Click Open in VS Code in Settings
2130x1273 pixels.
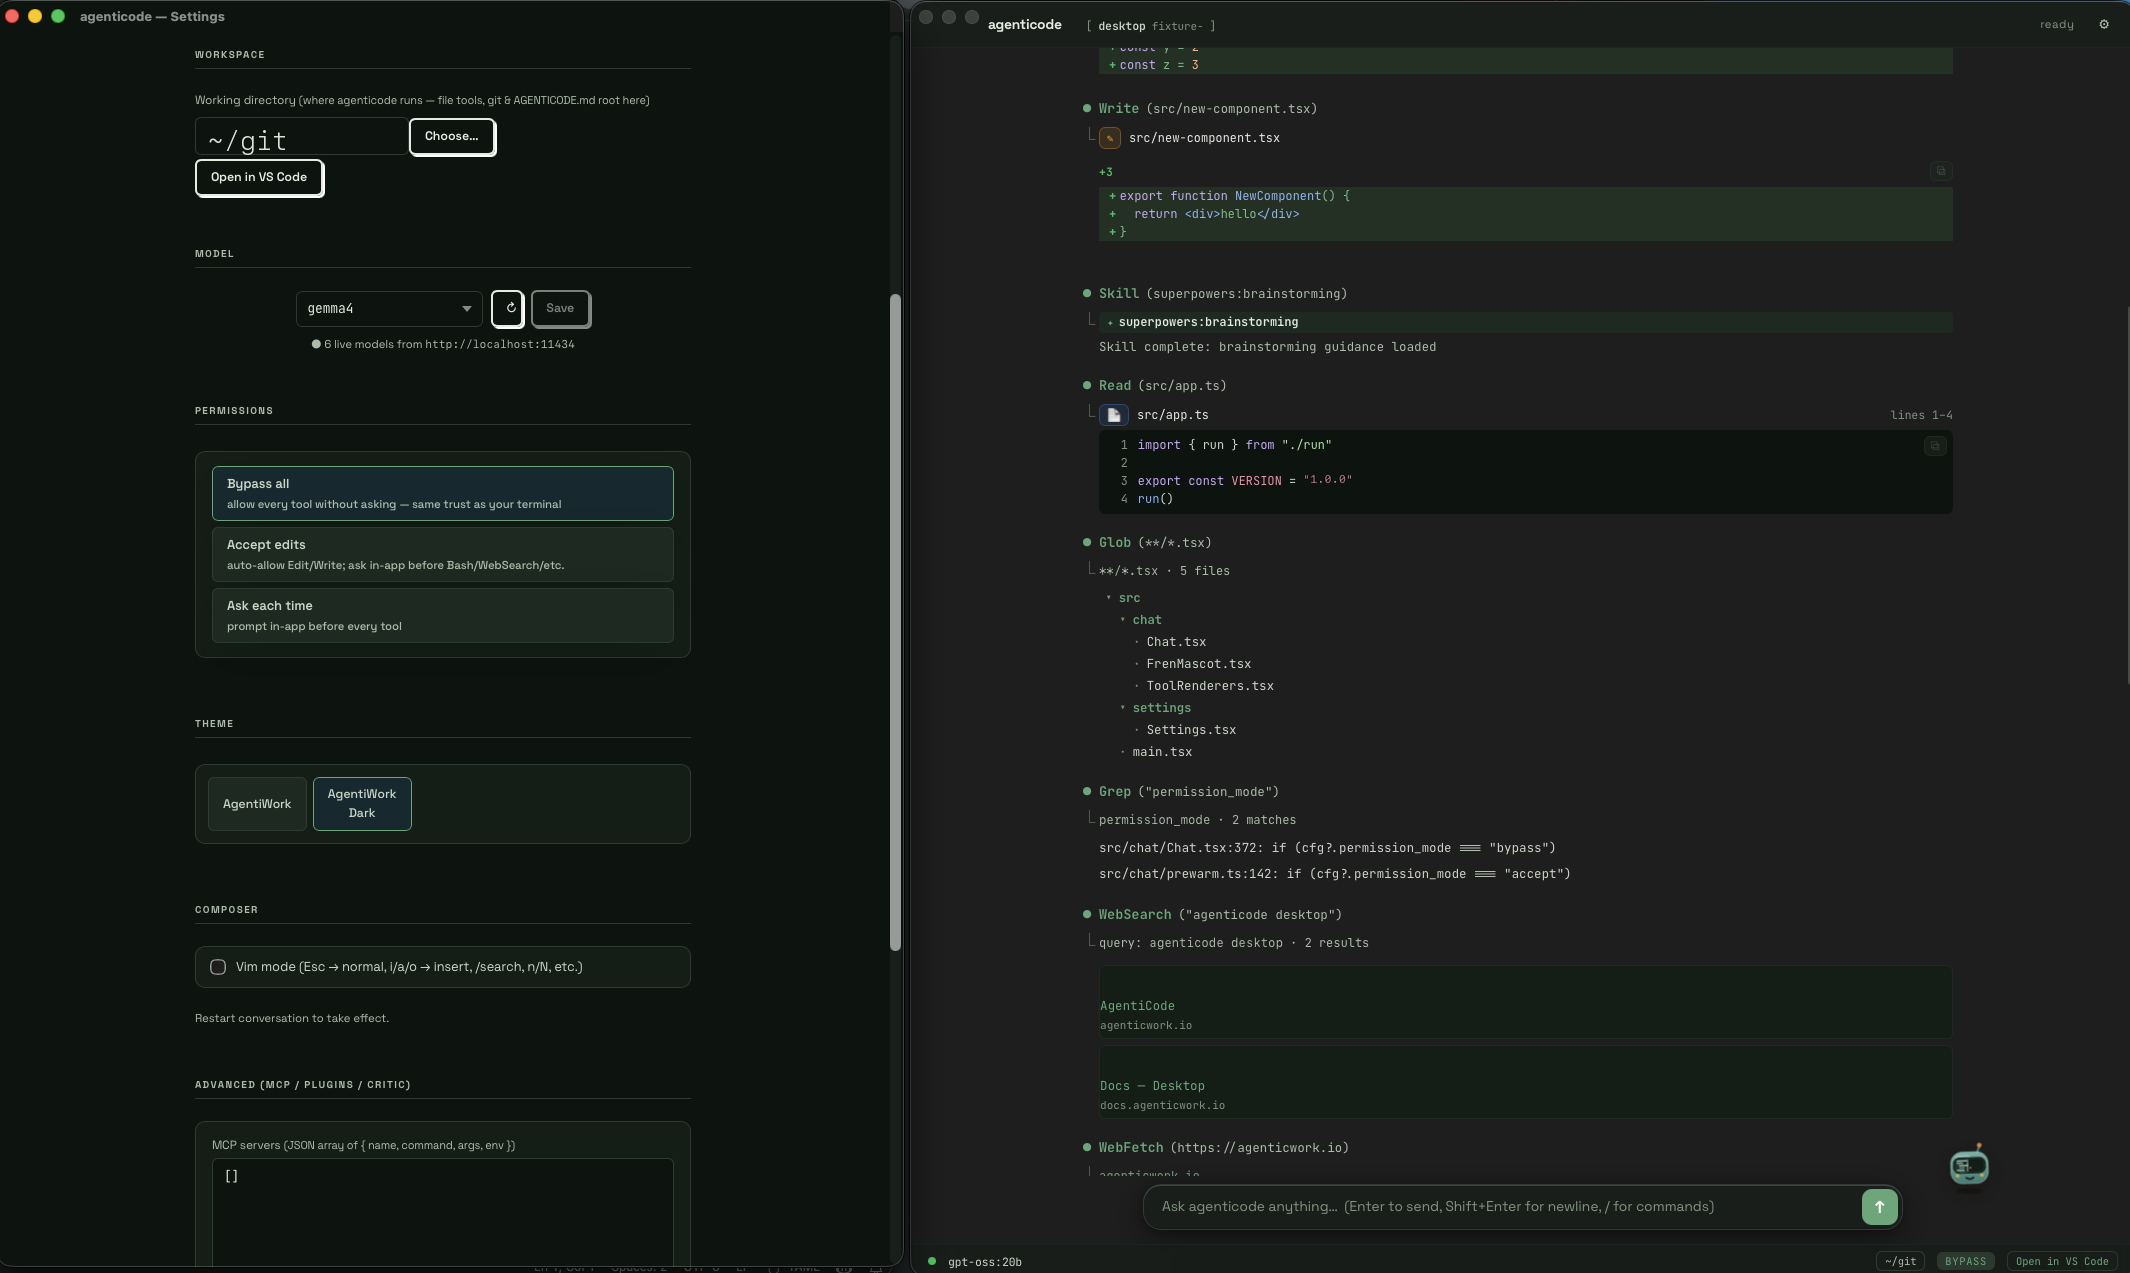click(259, 177)
